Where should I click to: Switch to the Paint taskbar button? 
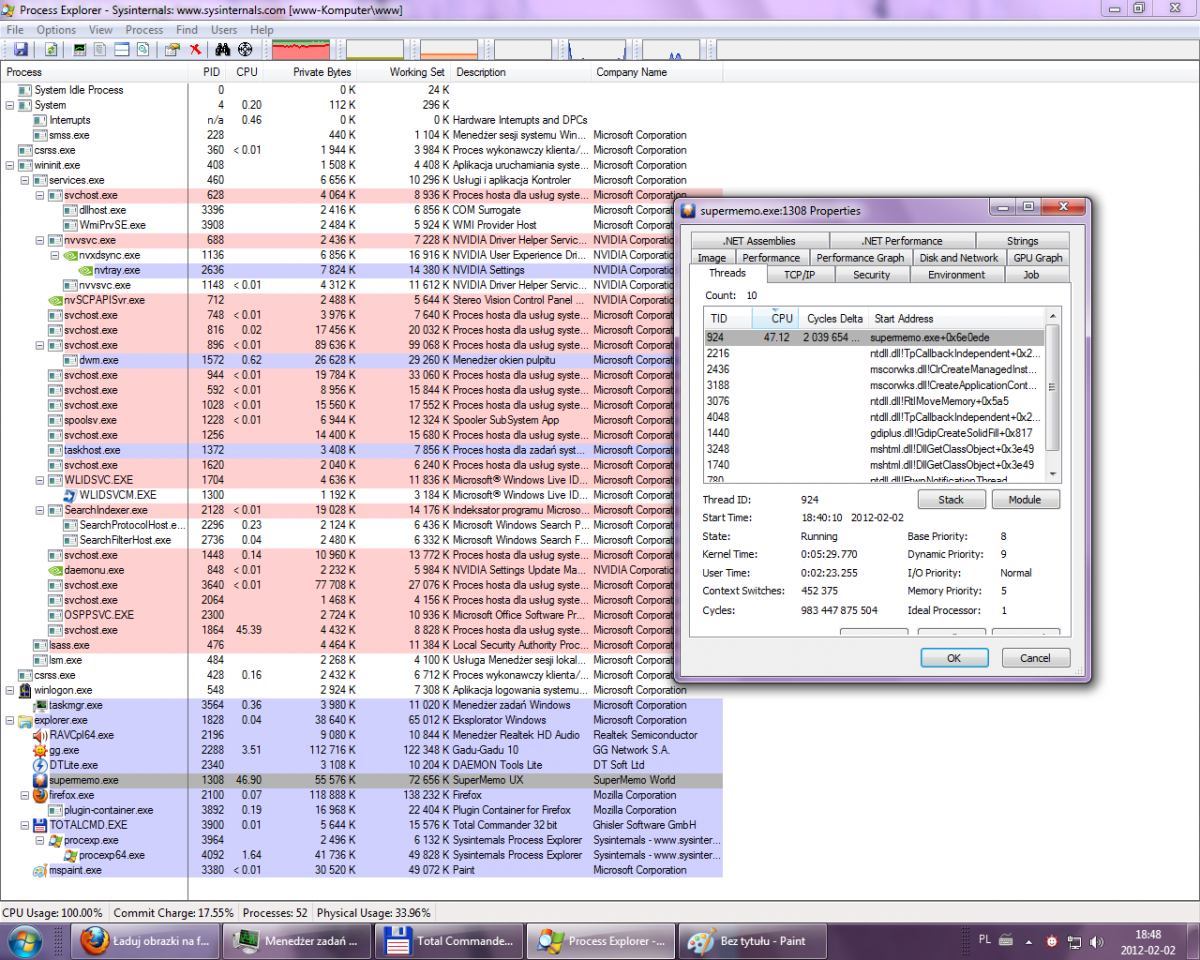(x=754, y=940)
